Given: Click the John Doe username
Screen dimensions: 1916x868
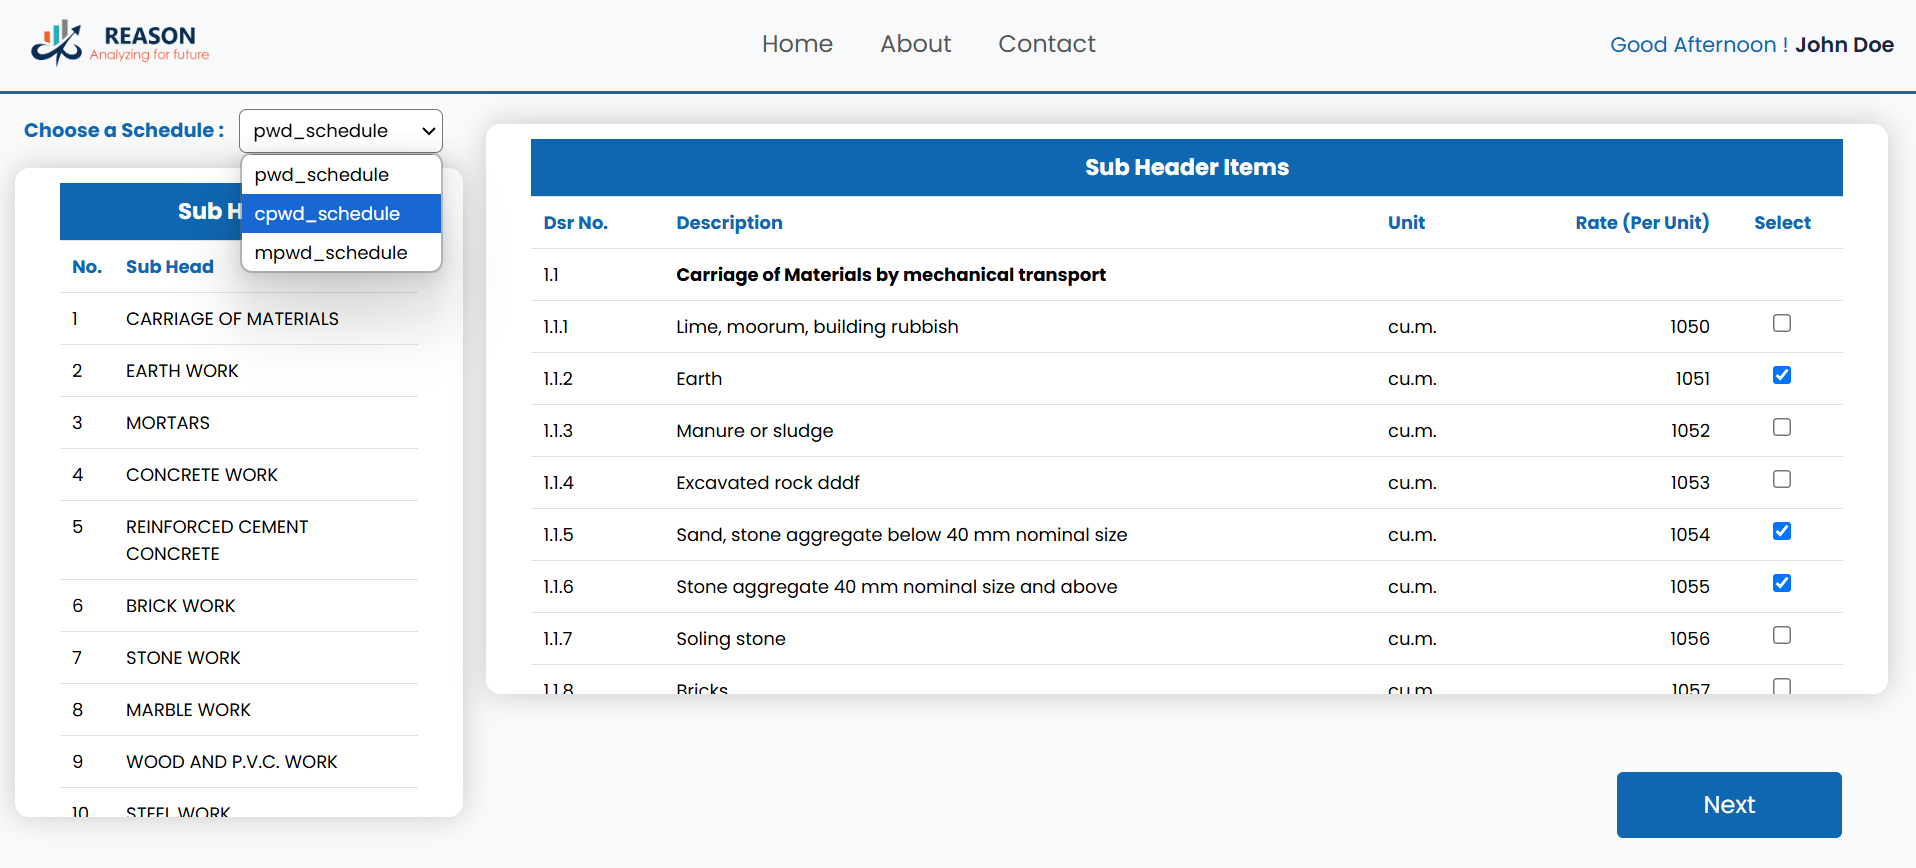Looking at the screenshot, I should (x=1843, y=45).
